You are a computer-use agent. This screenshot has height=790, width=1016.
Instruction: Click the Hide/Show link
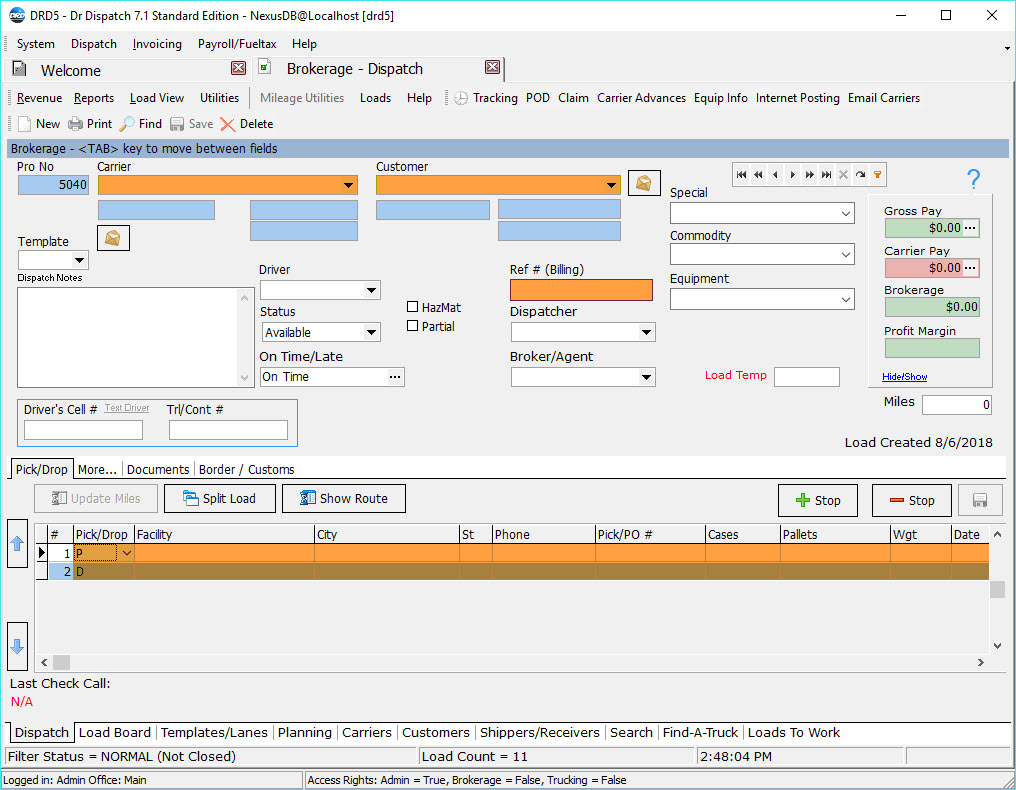(x=905, y=377)
